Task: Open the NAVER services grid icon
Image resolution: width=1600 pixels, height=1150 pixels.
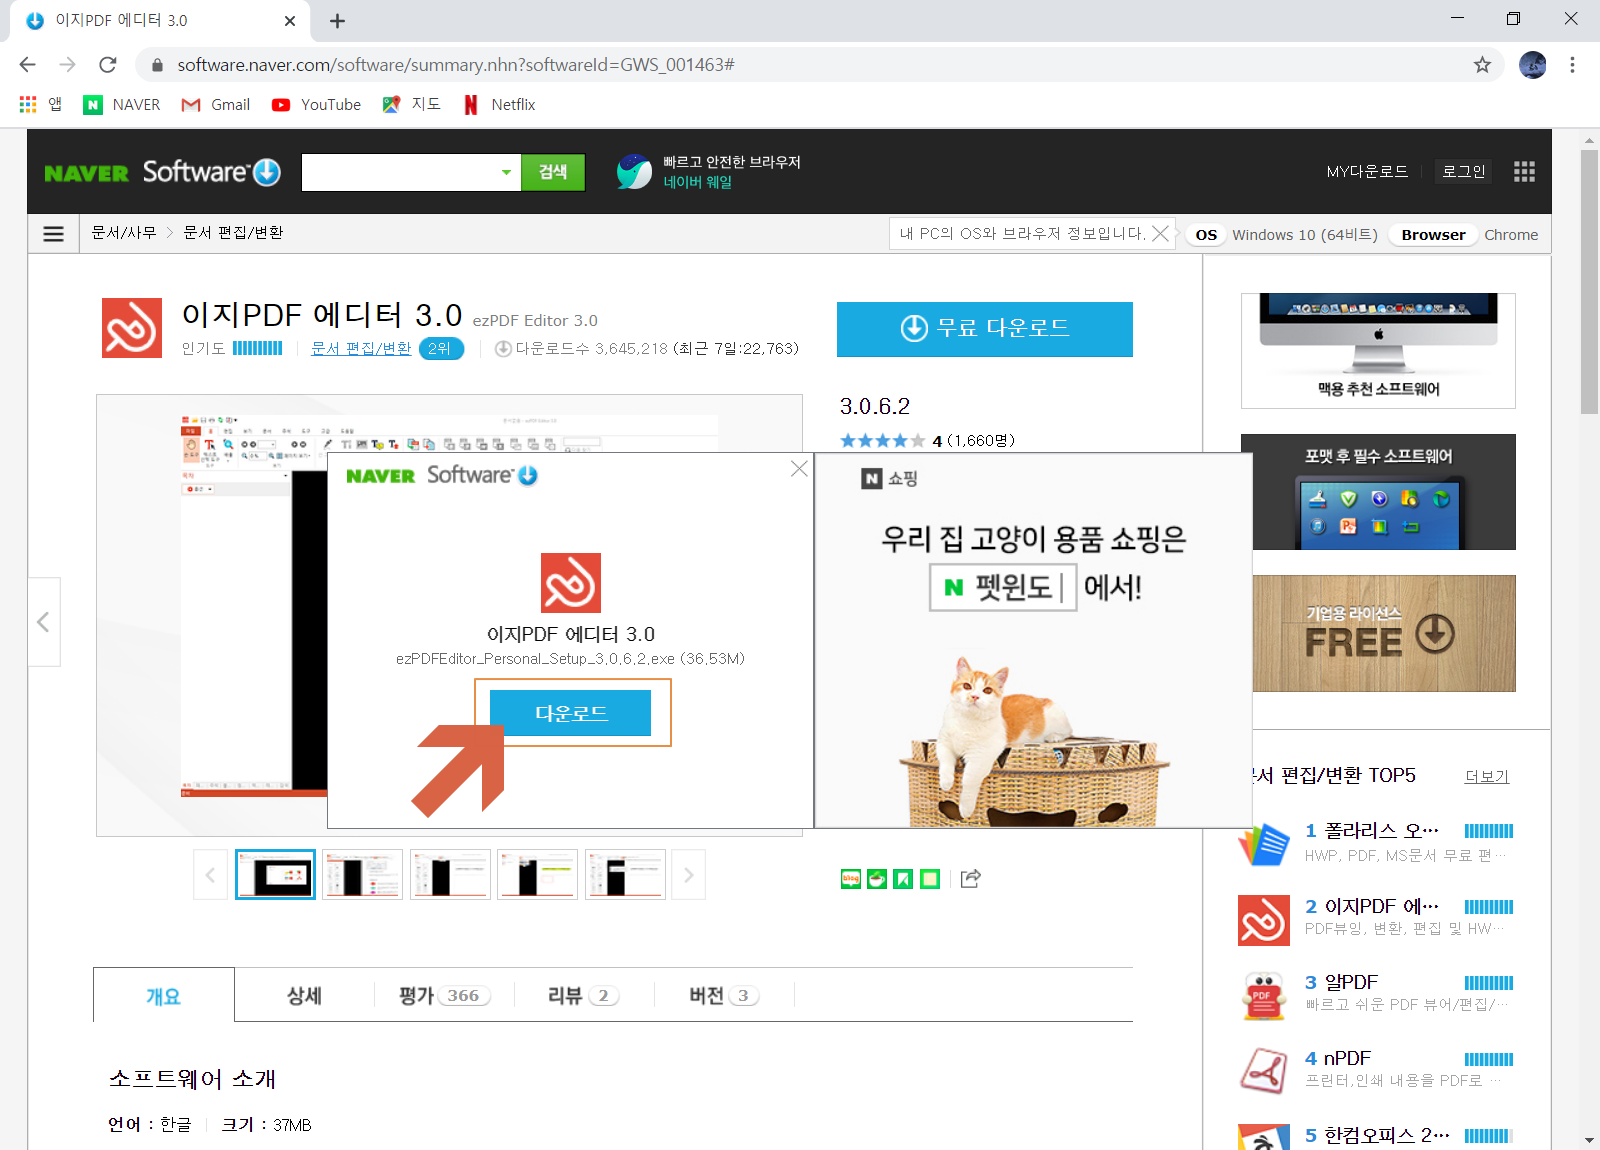Action: click(1524, 172)
